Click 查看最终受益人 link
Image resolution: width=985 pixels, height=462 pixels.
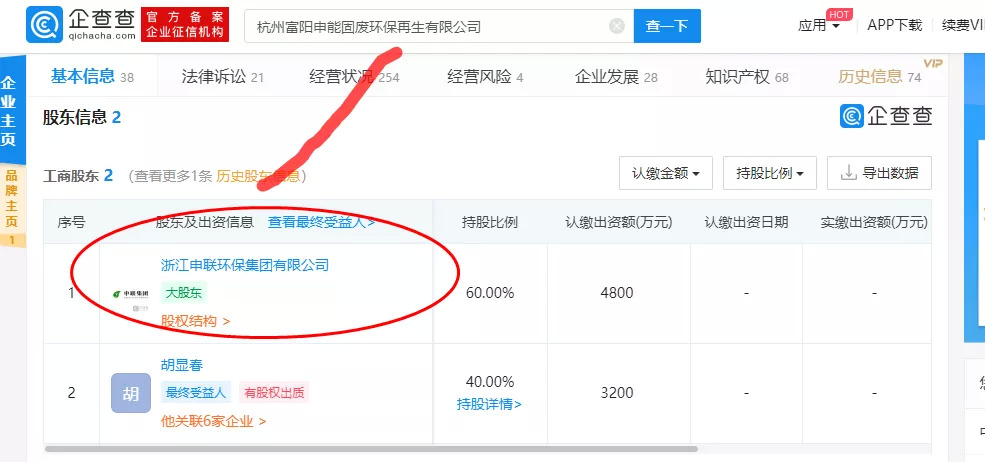click(321, 222)
